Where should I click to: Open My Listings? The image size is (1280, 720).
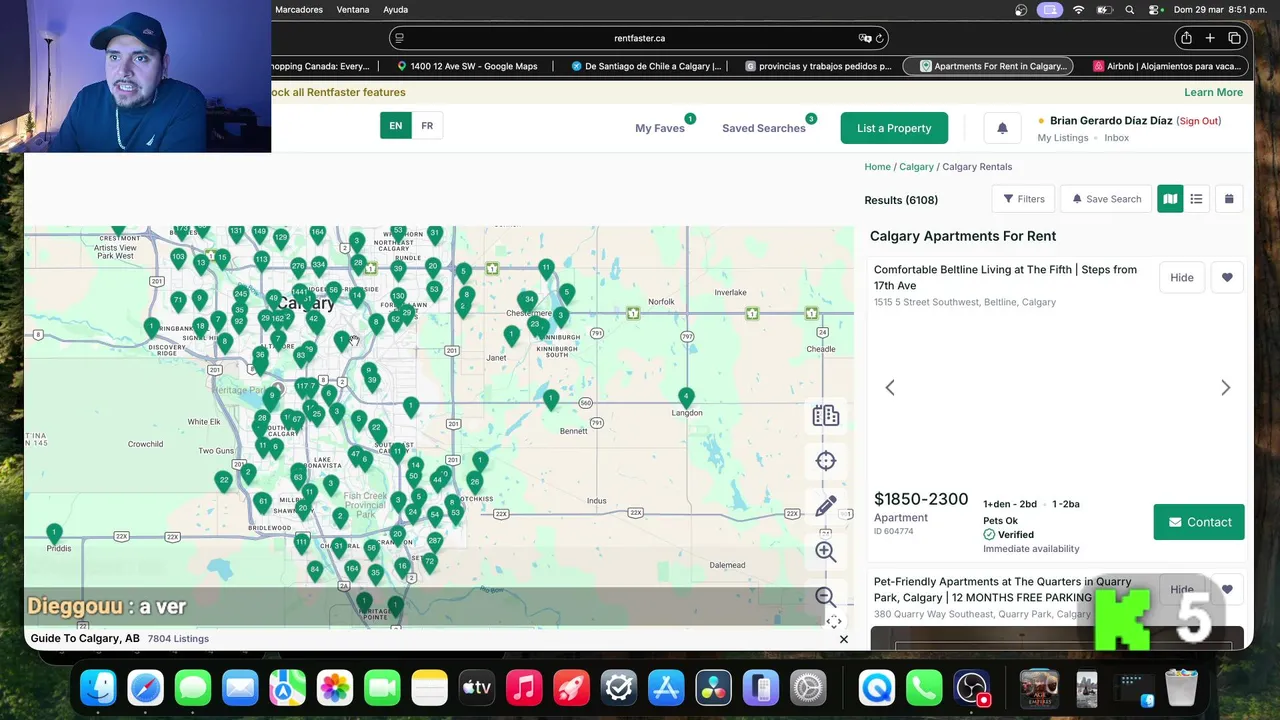tap(1063, 138)
